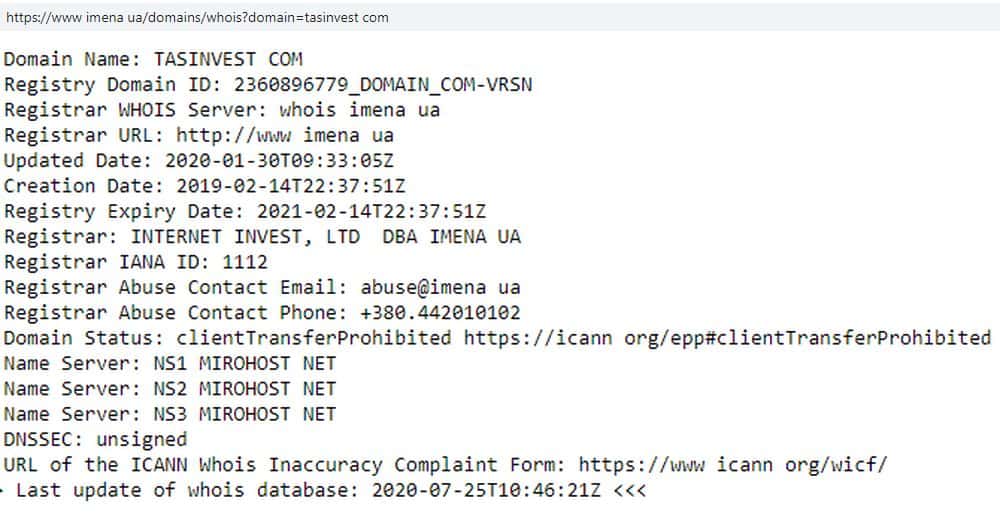Click the DNSSEC unsigned line
The height and width of the screenshot is (513, 1000).
pyautogui.click(x=95, y=439)
